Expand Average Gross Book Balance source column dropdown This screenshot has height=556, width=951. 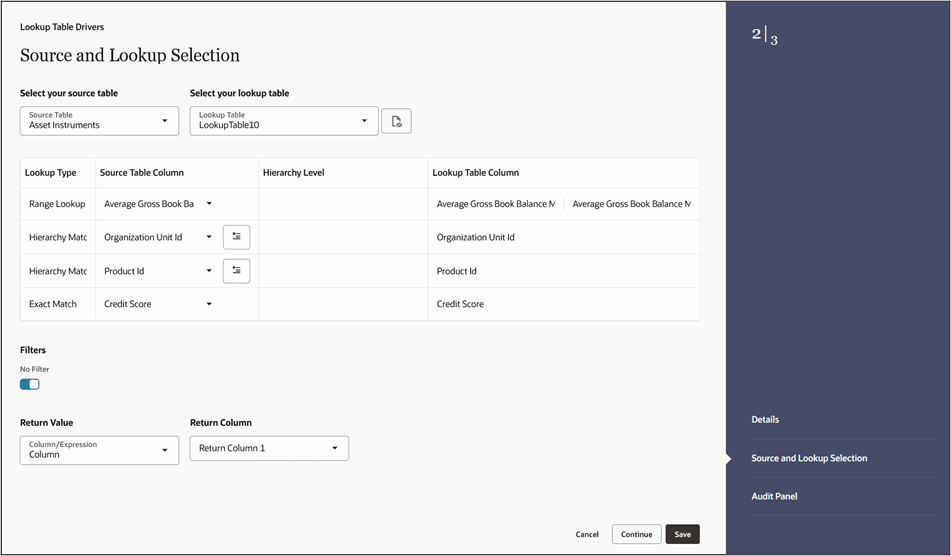click(x=209, y=204)
